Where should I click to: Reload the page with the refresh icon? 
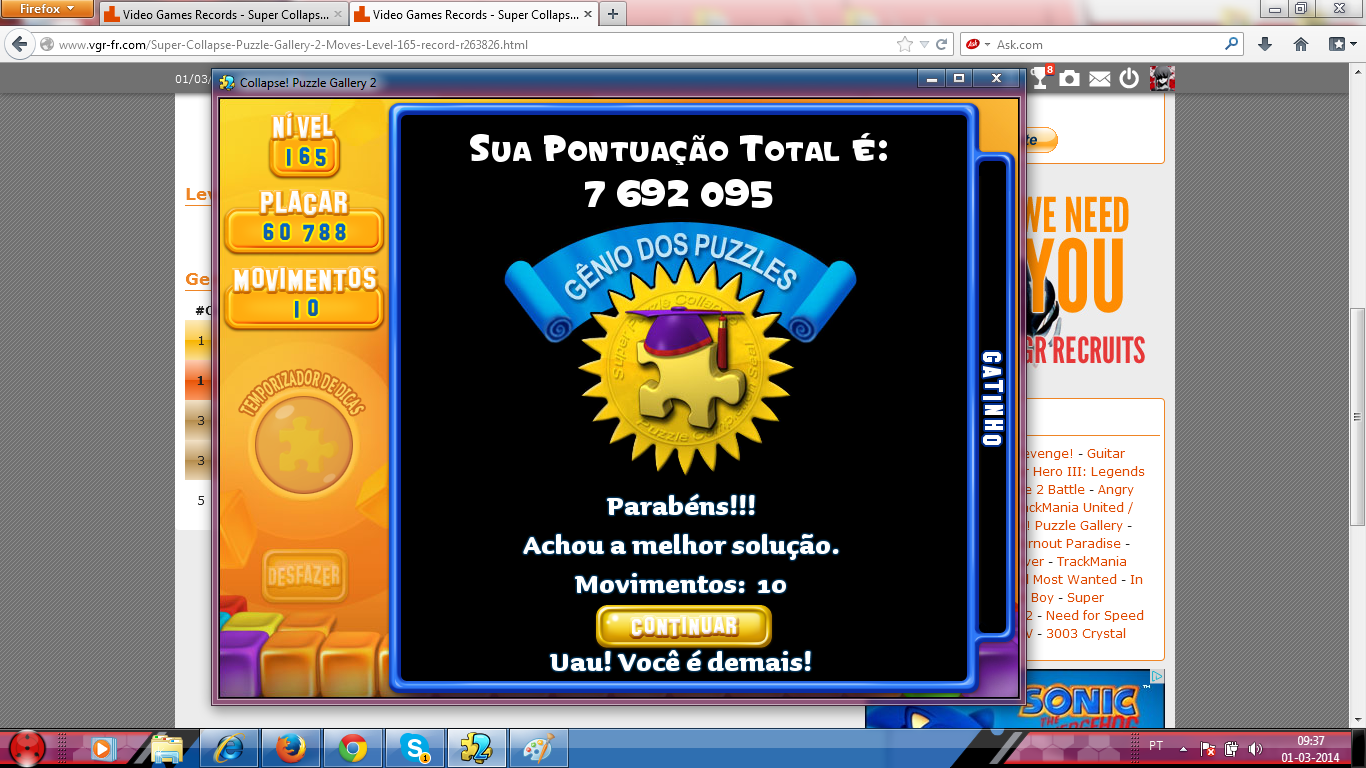pos(941,44)
